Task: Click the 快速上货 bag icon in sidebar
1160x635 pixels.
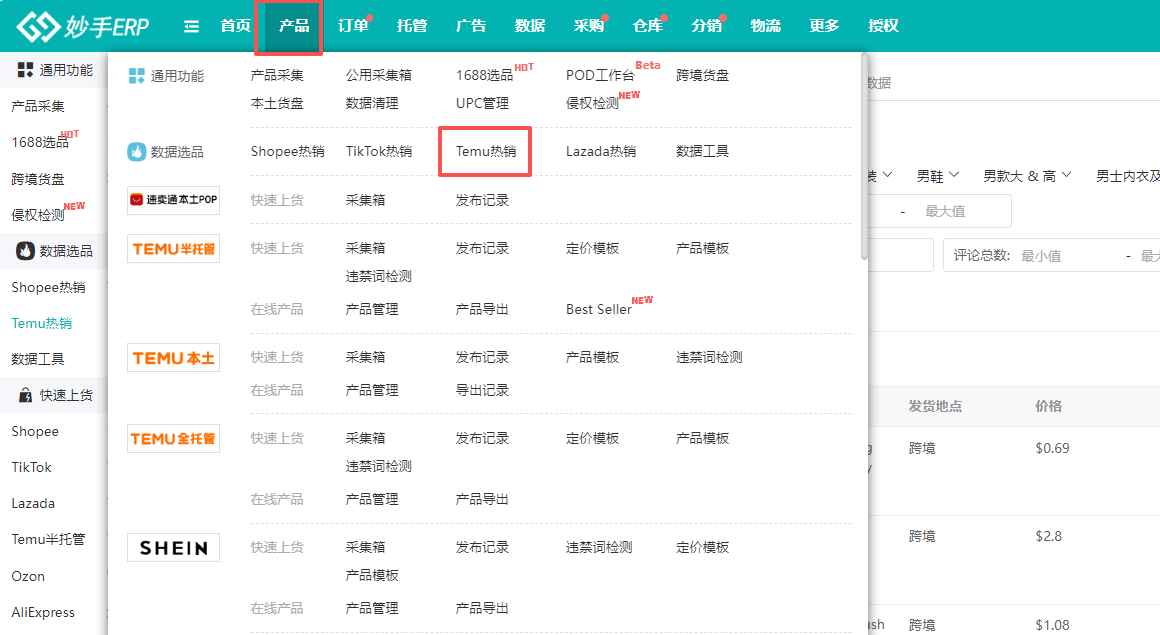Action: [x=25, y=395]
